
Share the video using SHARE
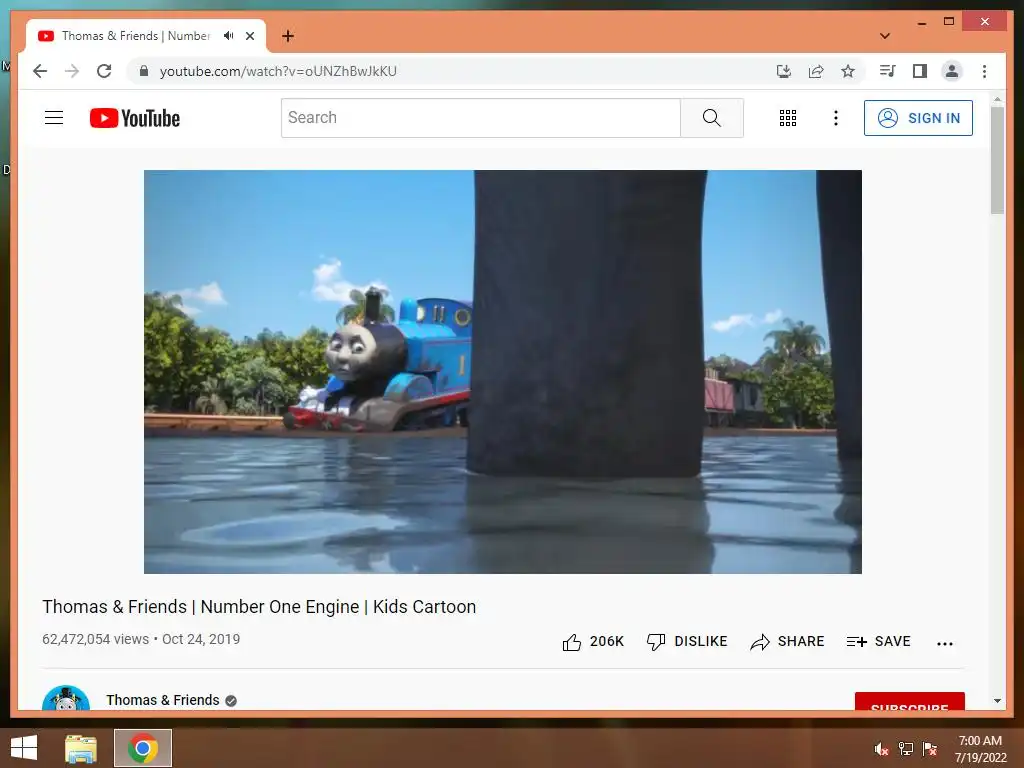tap(787, 642)
